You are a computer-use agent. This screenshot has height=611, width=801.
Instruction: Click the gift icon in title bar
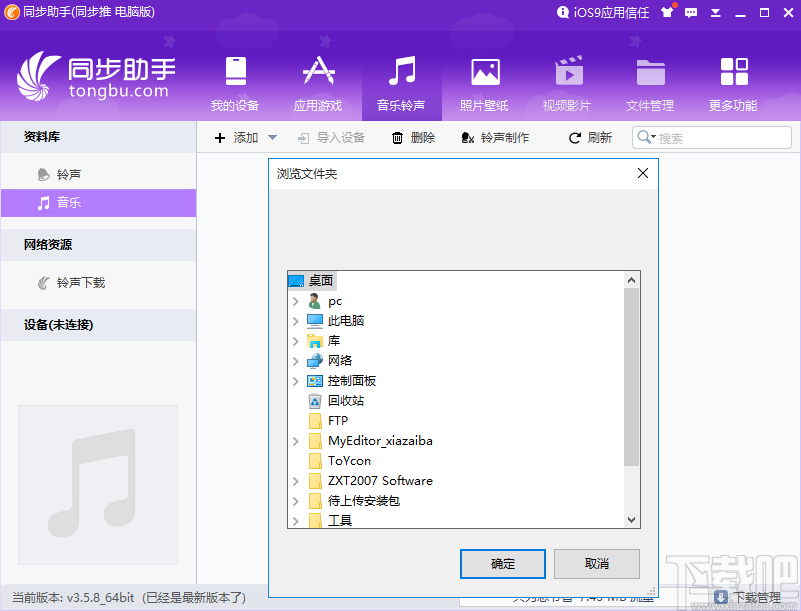click(666, 13)
